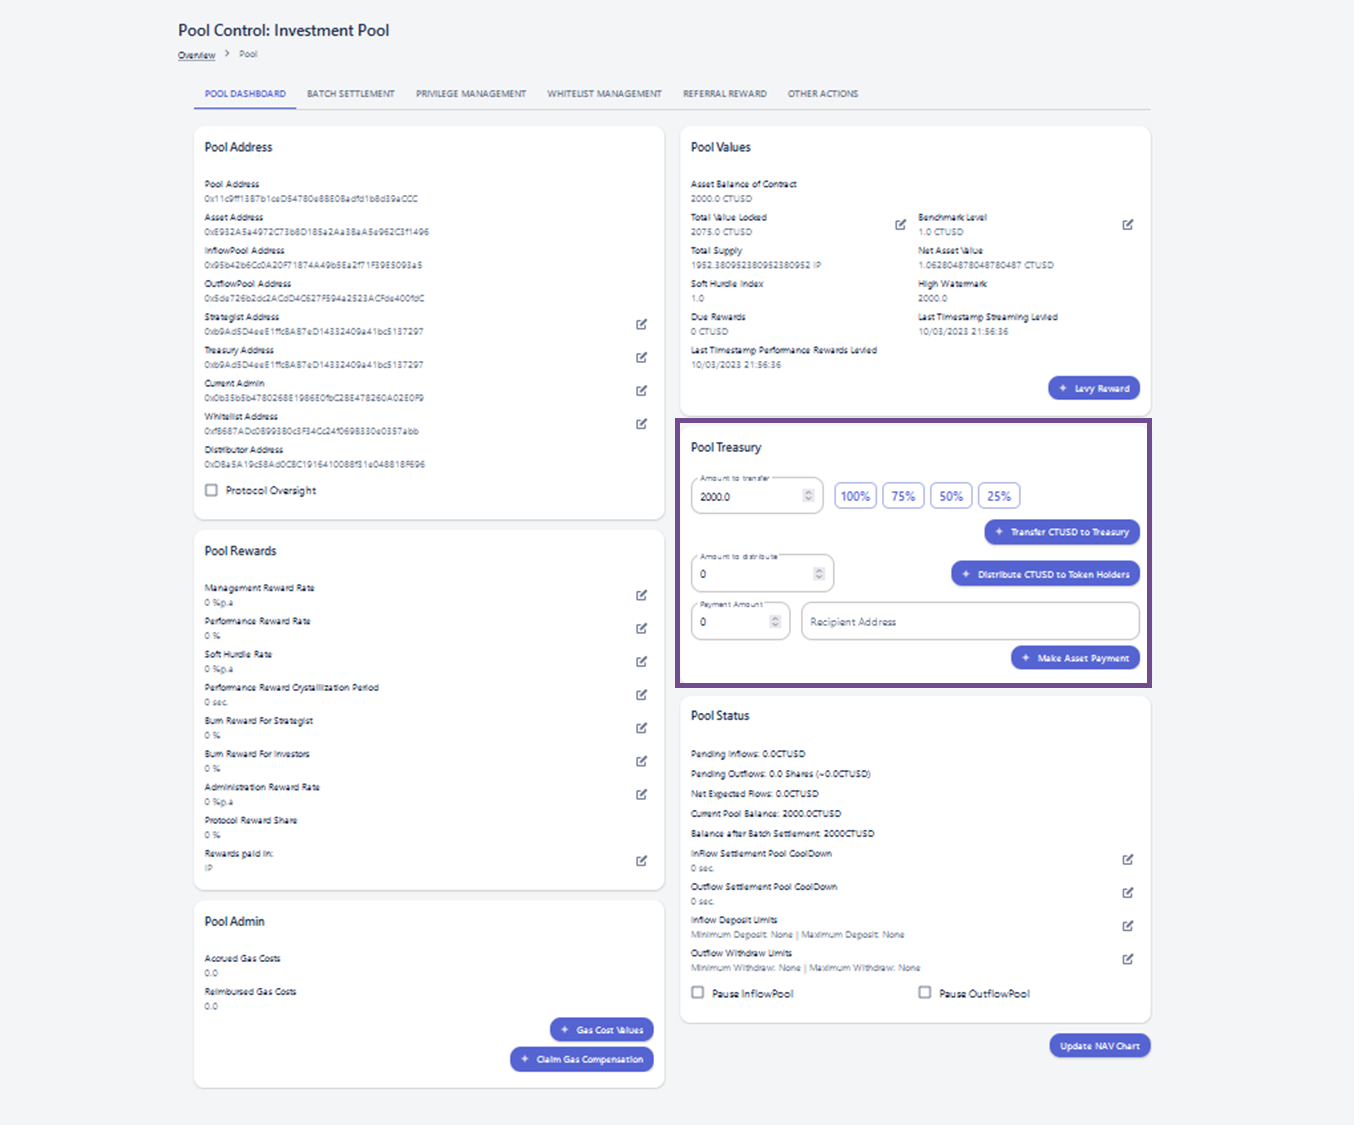
Task: Edit the Whitelist Address
Action: click(x=641, y=424)
